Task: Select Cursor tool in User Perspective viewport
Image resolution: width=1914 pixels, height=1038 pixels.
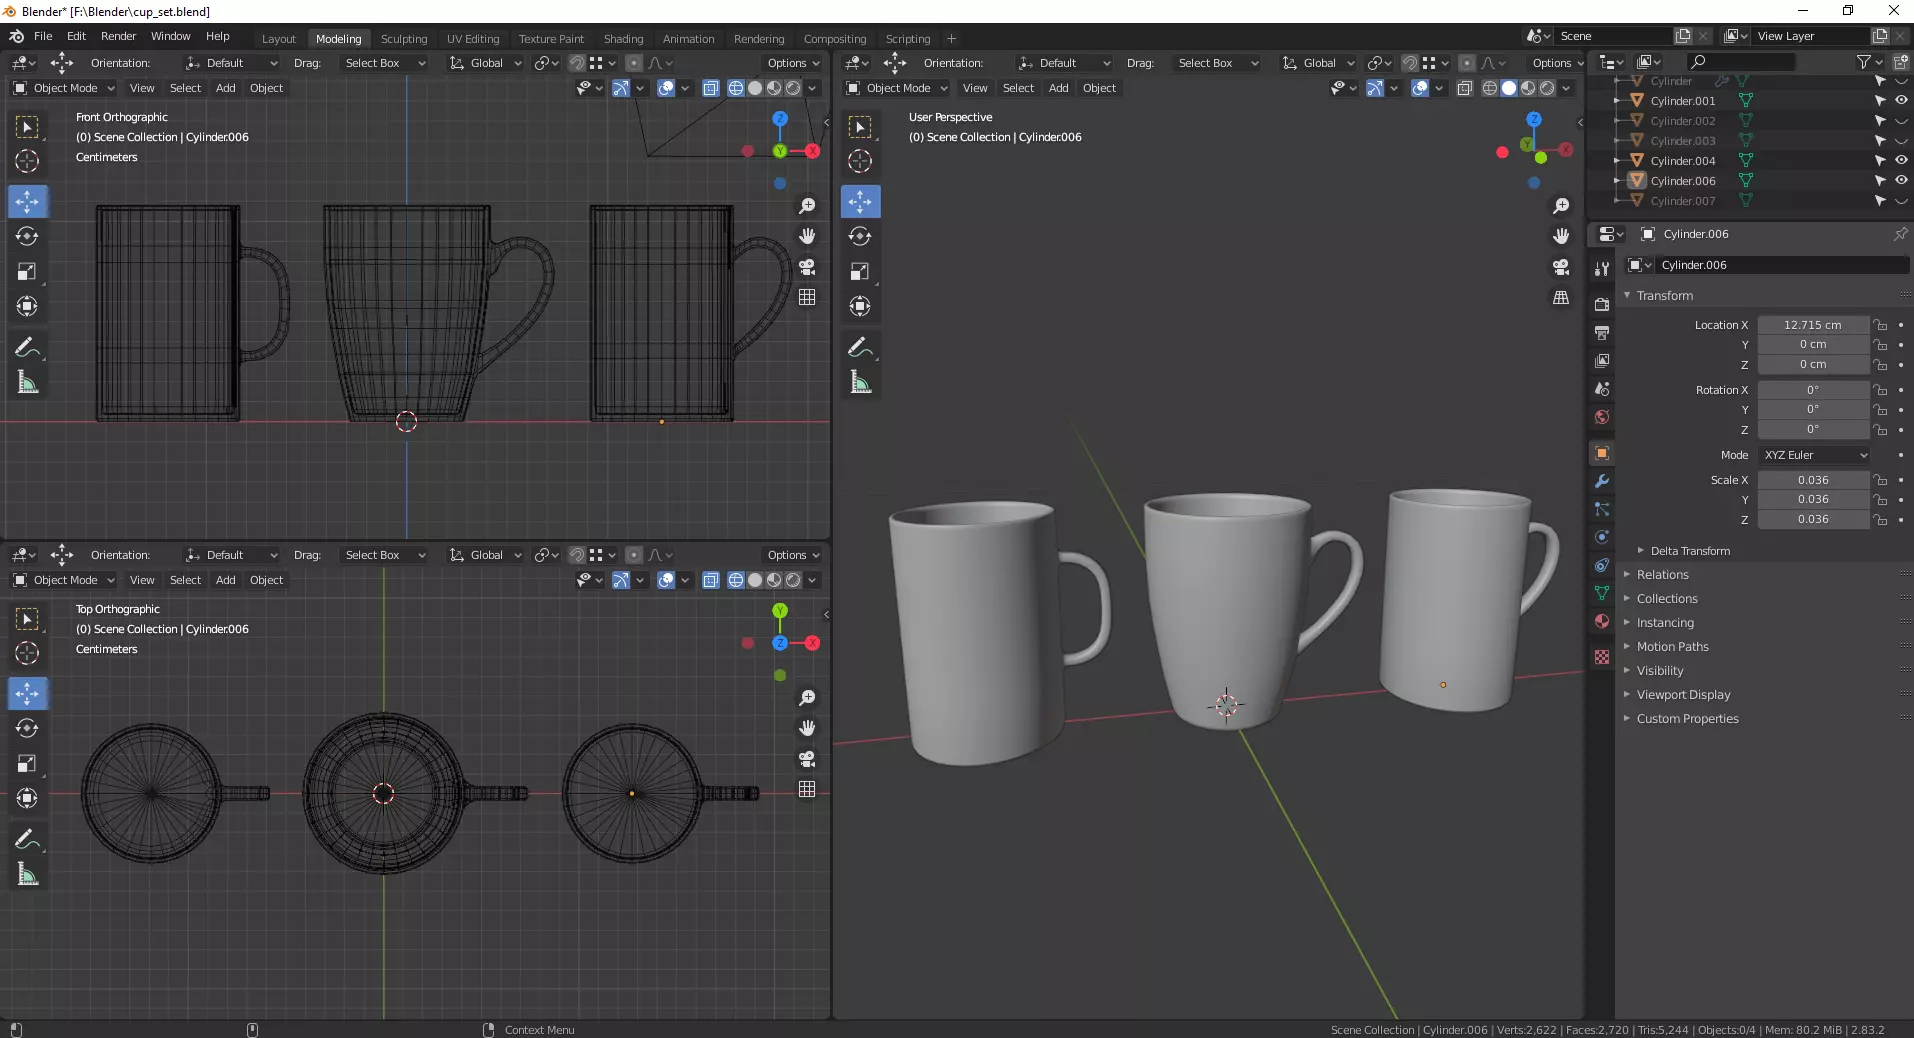Action: 860,161
